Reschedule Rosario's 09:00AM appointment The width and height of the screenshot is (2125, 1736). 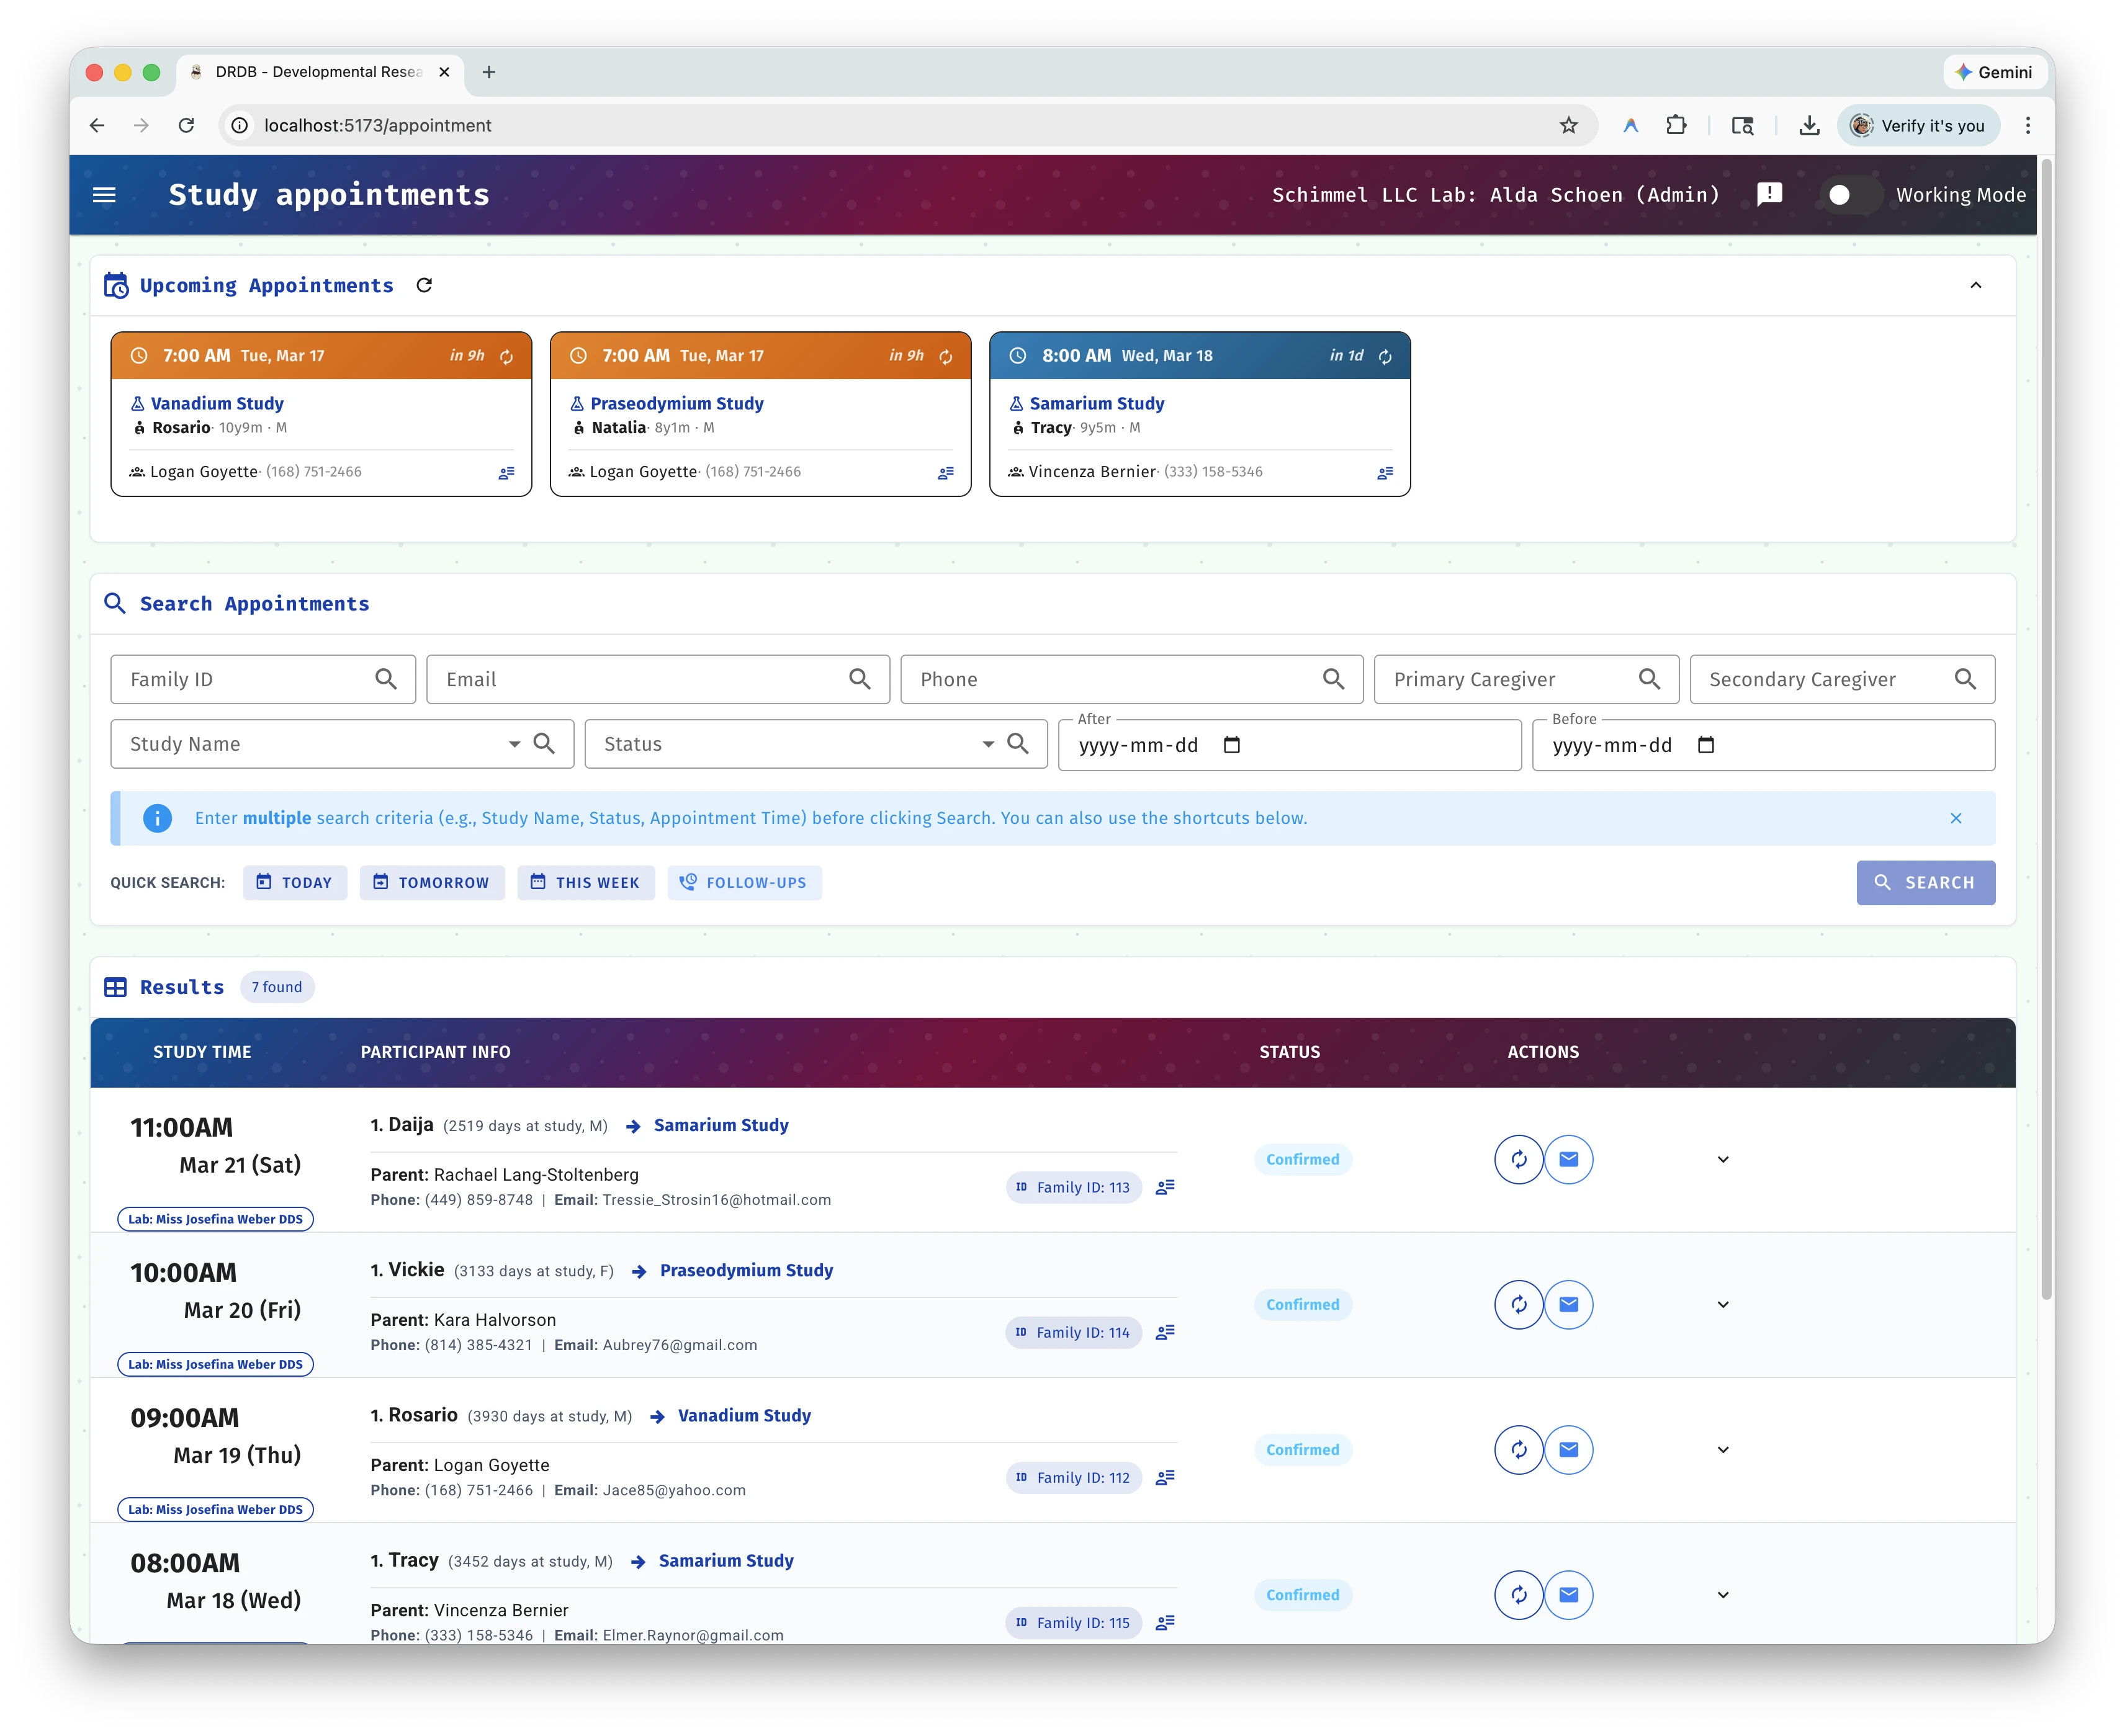click(x=1518, y=1449)
